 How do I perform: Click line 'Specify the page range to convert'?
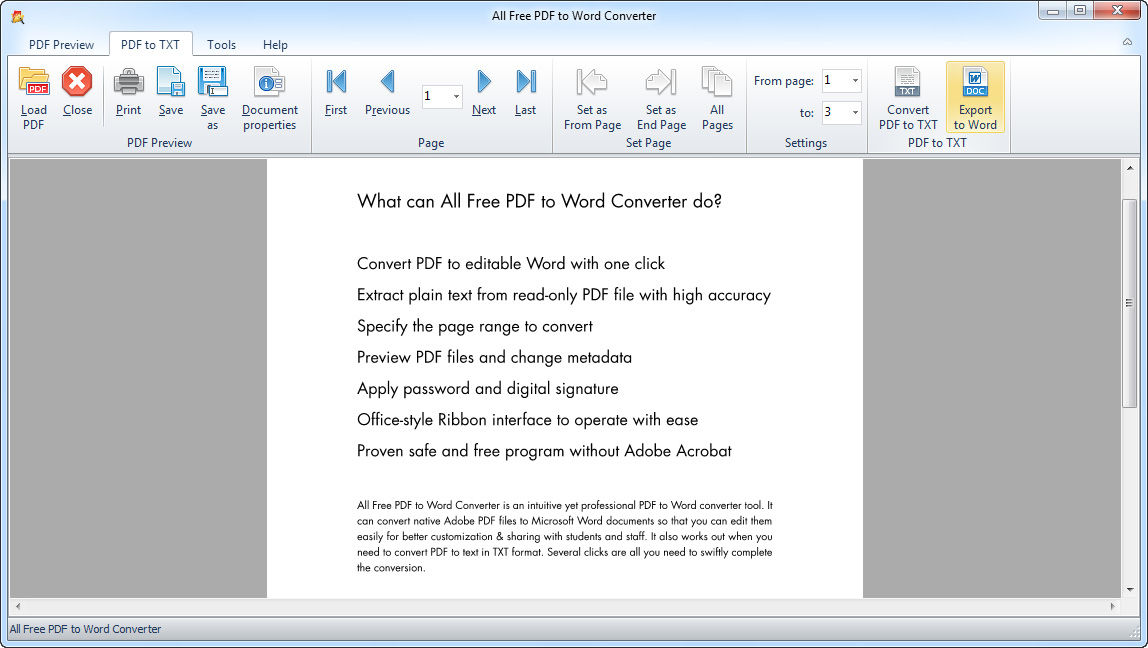coord(474,326)
